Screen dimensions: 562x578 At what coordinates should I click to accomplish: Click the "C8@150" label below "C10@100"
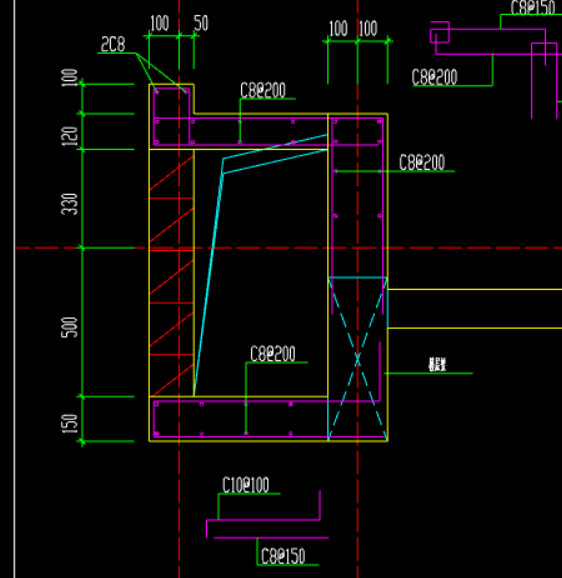(283, 556)
